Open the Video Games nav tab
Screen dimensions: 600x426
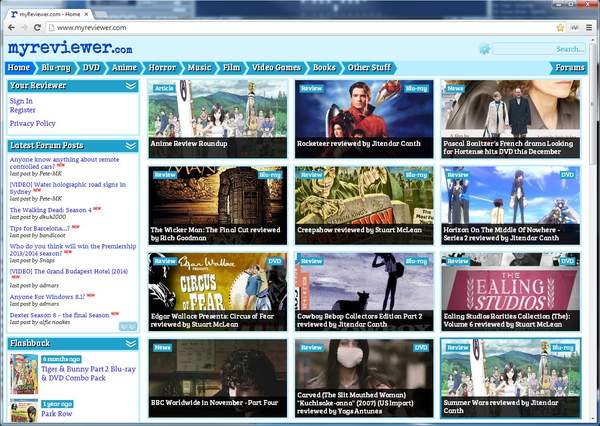tap(276, 68)
